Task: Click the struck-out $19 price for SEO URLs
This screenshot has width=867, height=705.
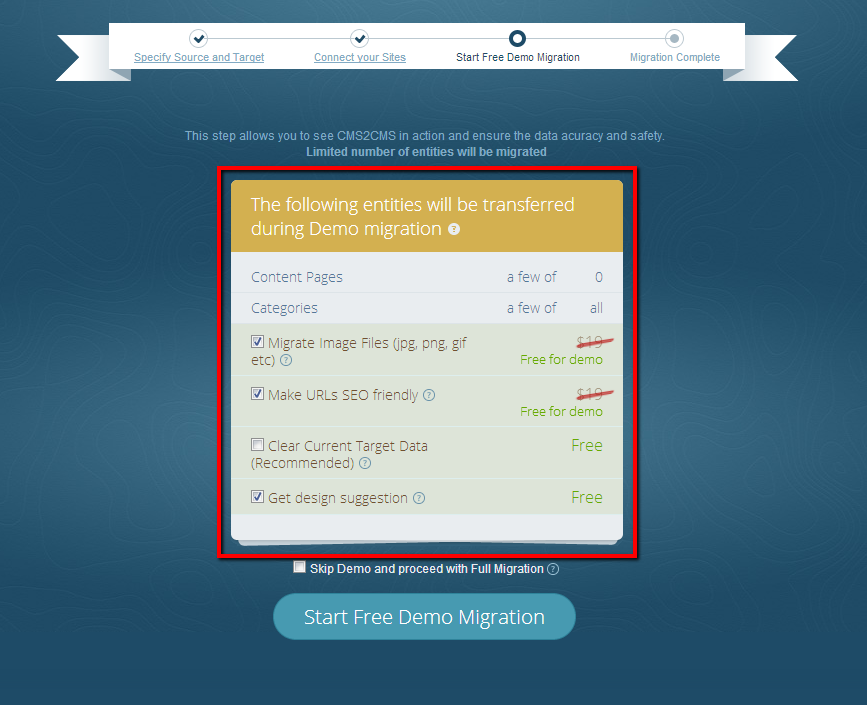Action: point(593,394)
